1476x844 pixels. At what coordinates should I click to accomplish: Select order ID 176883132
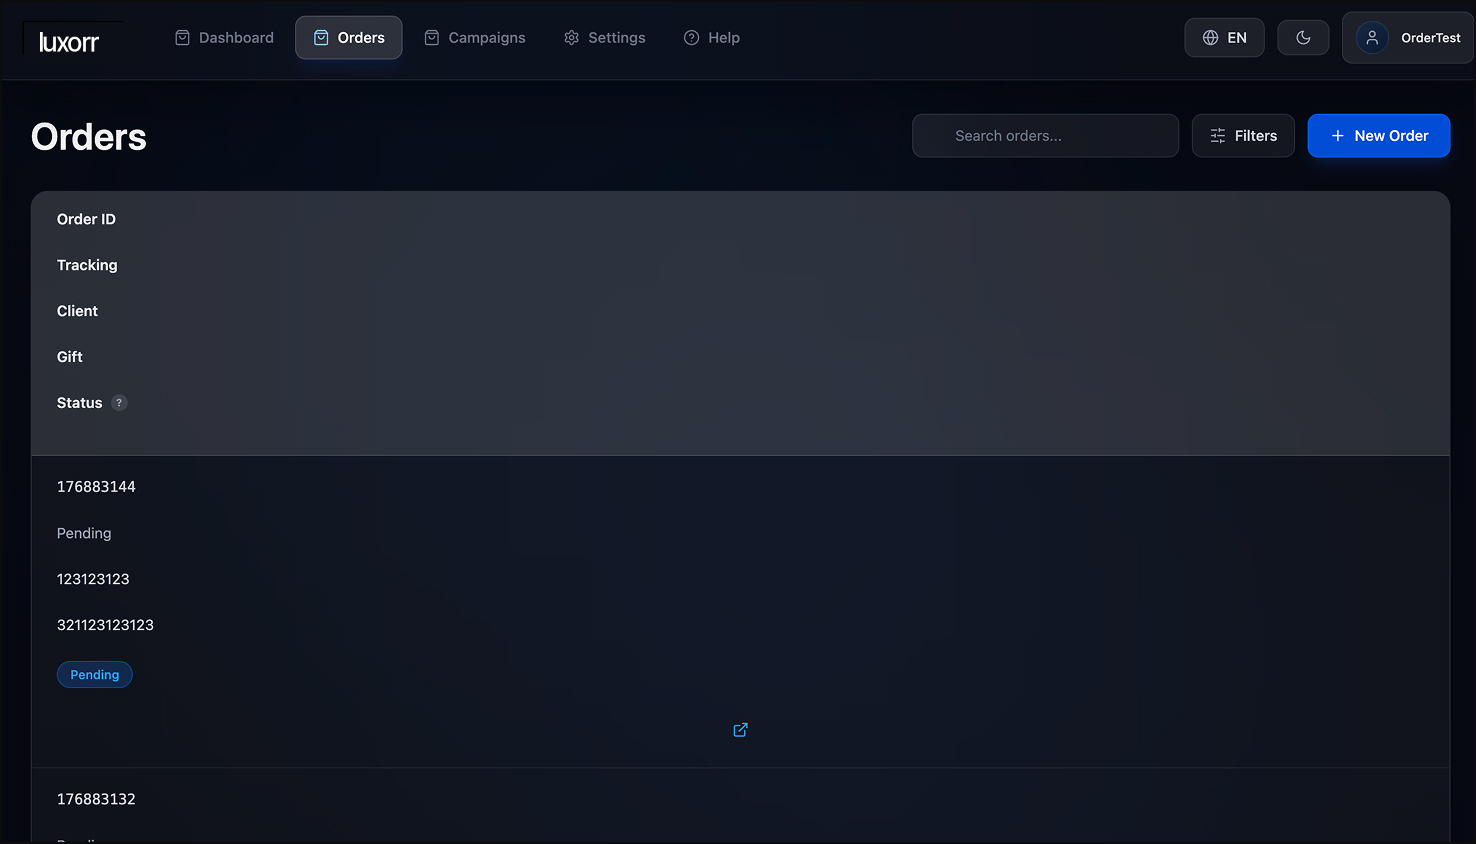click(x=96, y=799)
